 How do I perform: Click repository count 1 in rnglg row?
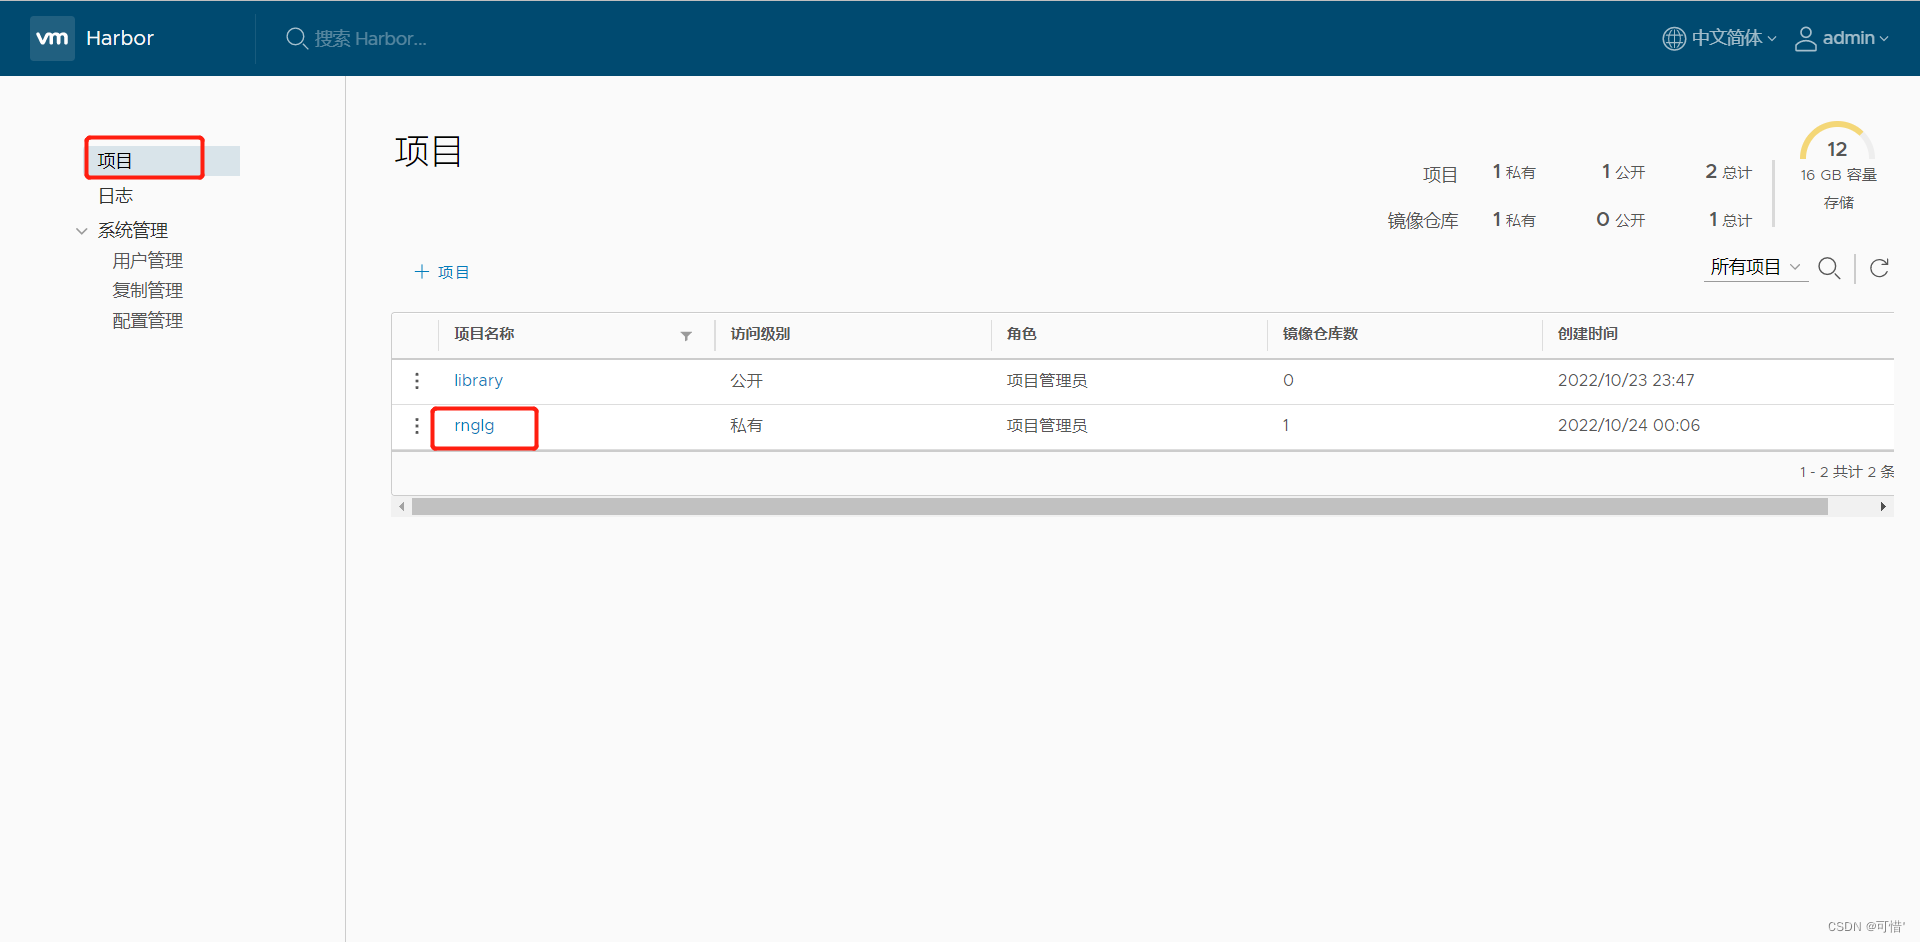1286,426
